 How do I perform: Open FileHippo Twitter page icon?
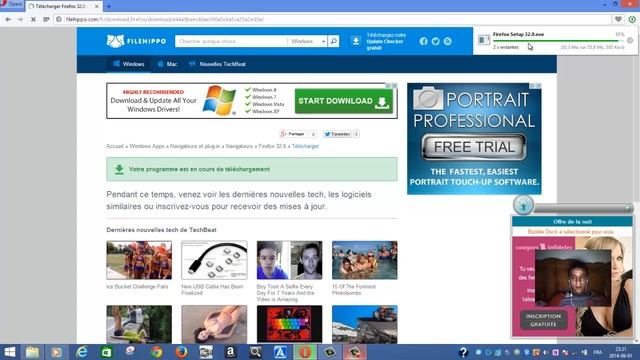pos(436,41)
